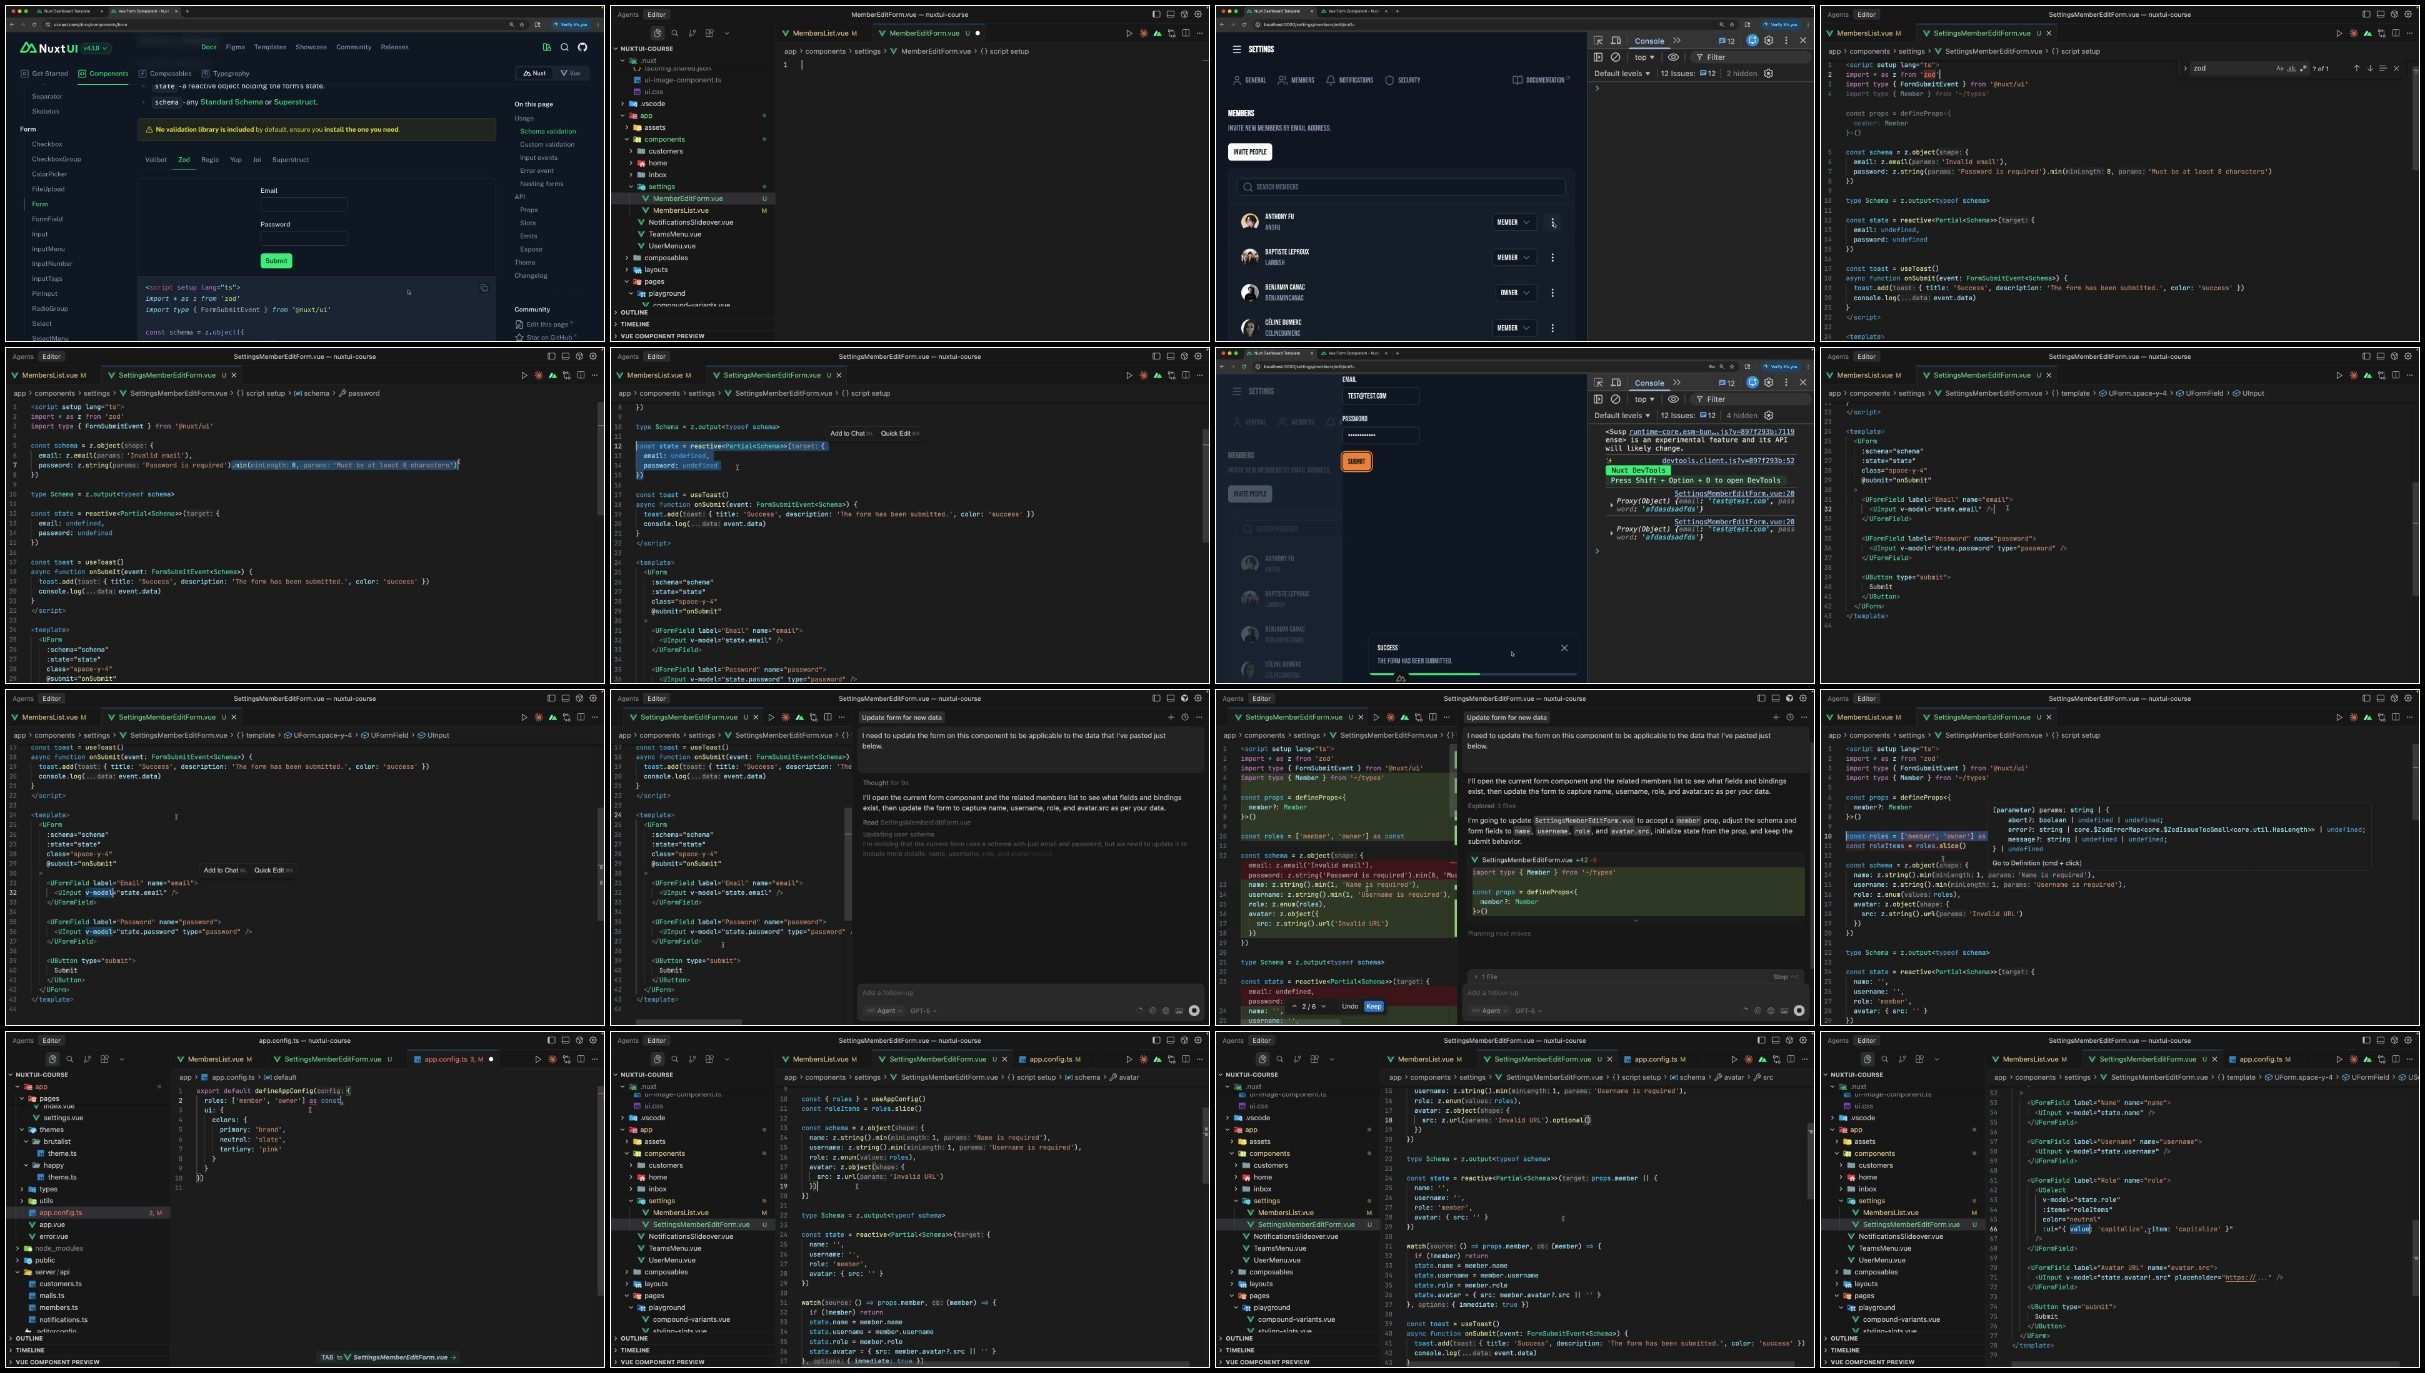The width and height of the screenshot is (2425, 1373).
Task: Click the flame icon in the editor toolbar
Action: [1144, 33]
